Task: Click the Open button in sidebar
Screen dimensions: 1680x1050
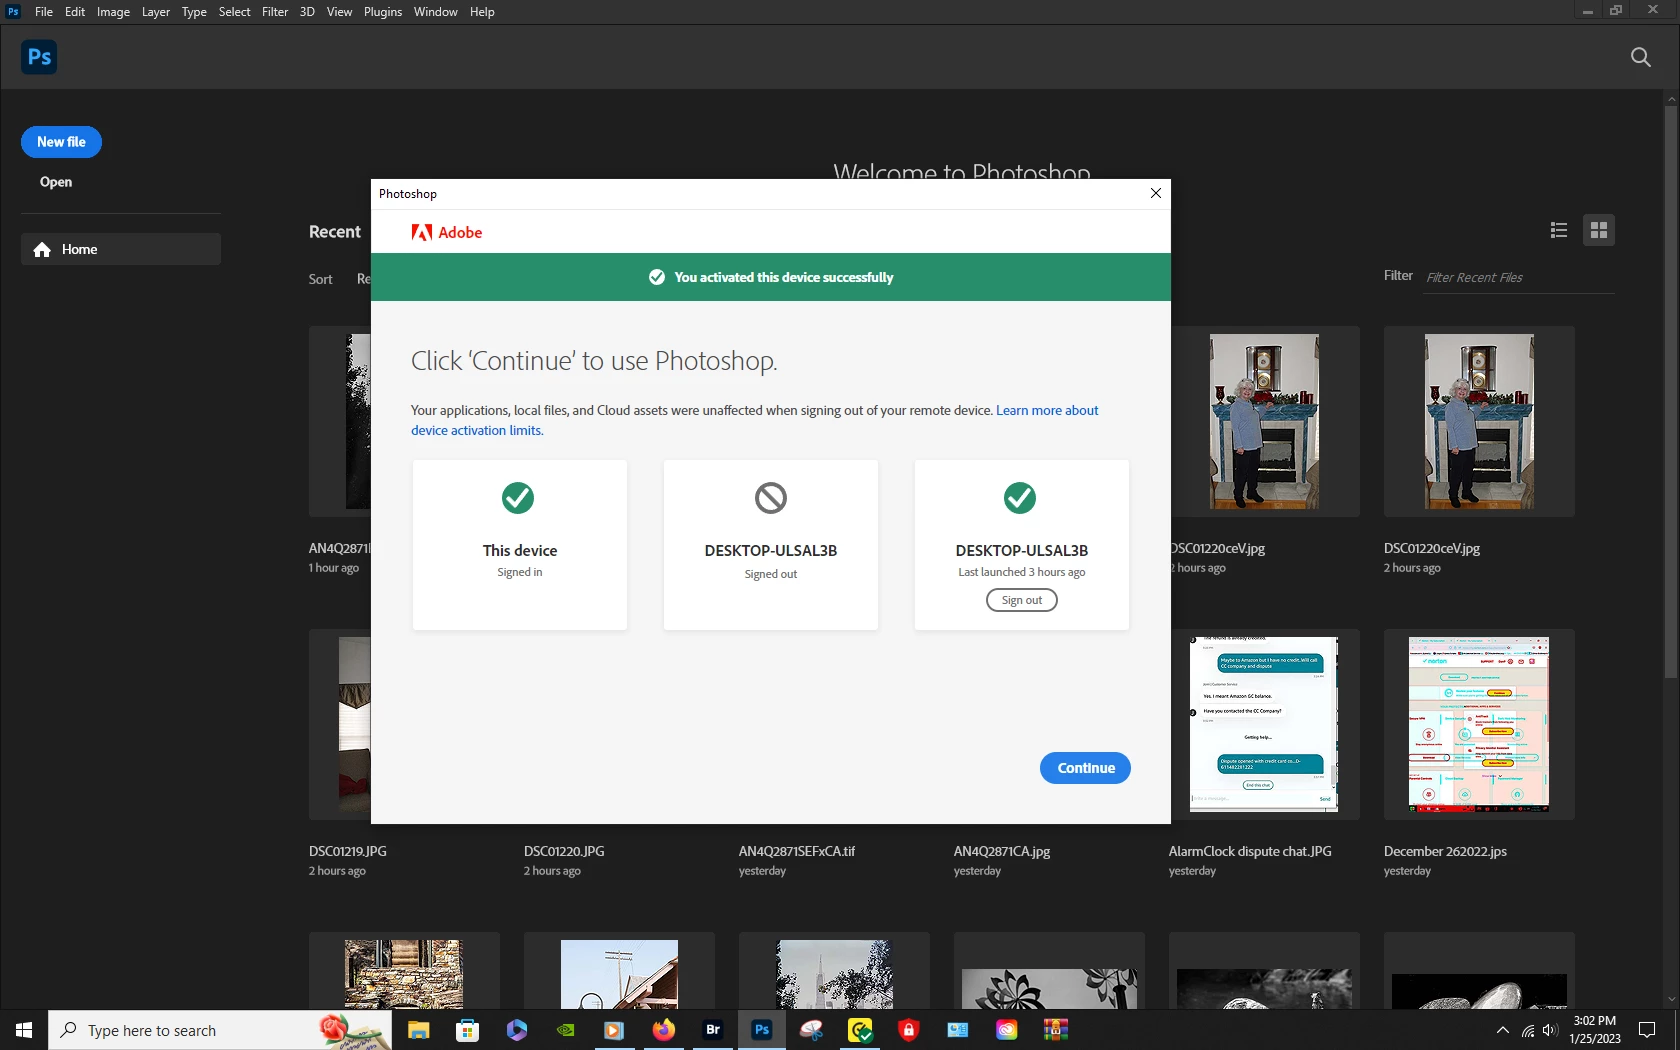Action: pyautogui.click(x=56, y=182)
